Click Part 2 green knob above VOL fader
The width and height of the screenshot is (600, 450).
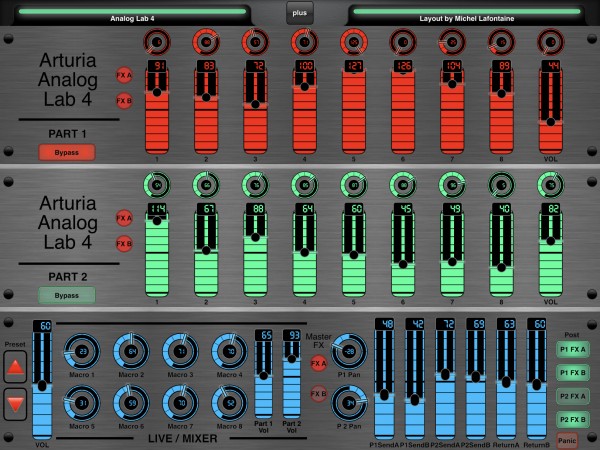pos(551,185)
